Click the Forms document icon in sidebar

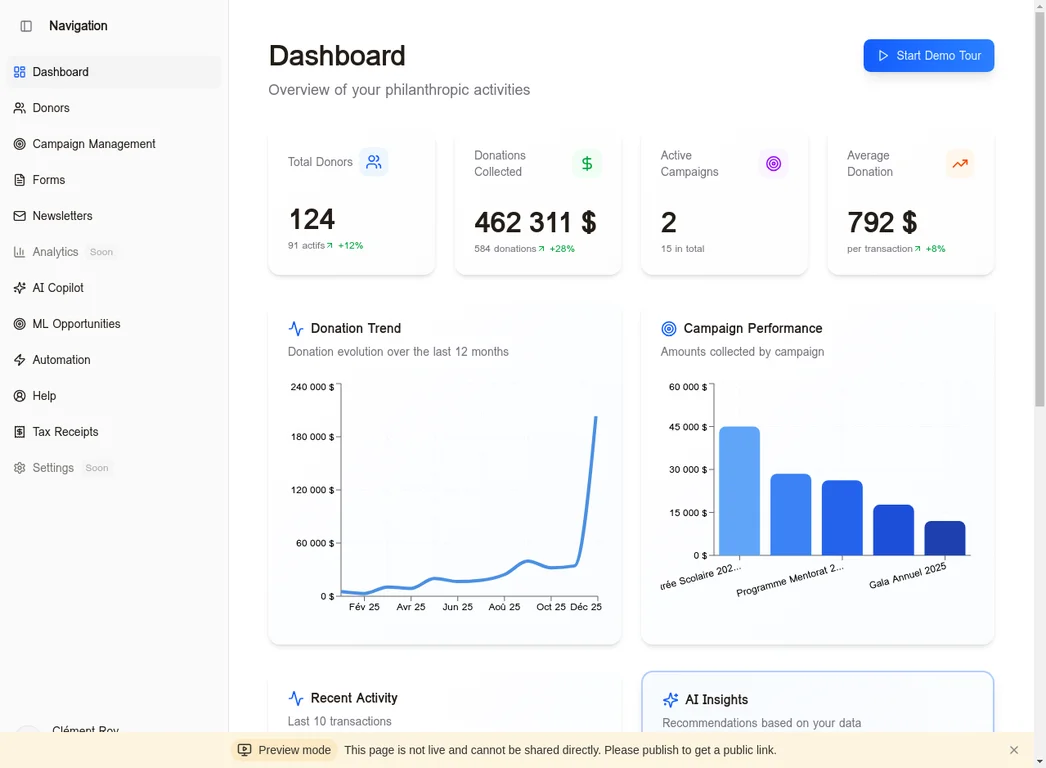click(x=22, y=180)
